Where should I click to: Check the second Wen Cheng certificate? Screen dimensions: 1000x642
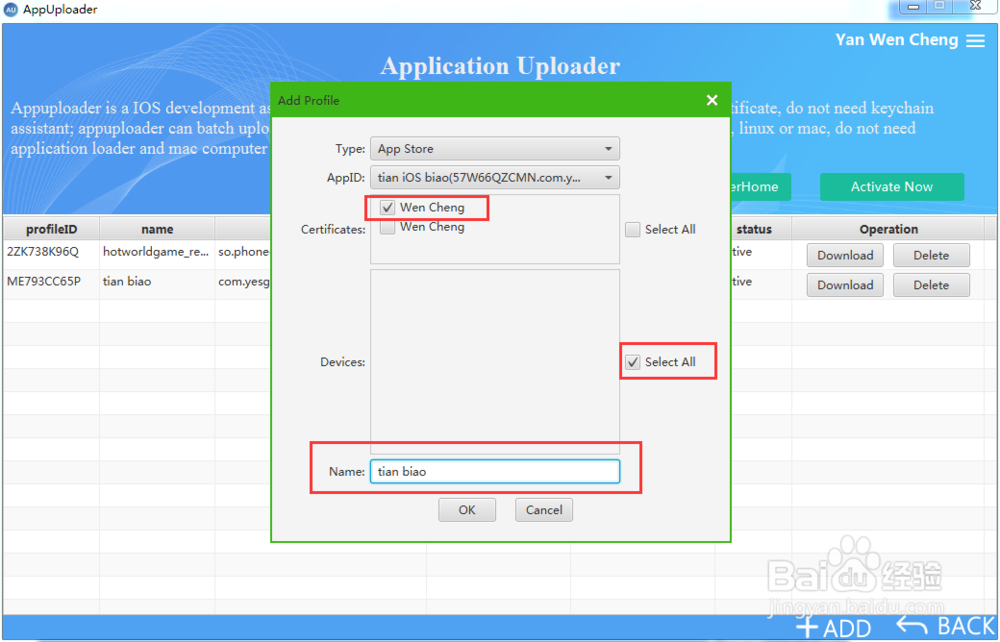tap(386, 226)
